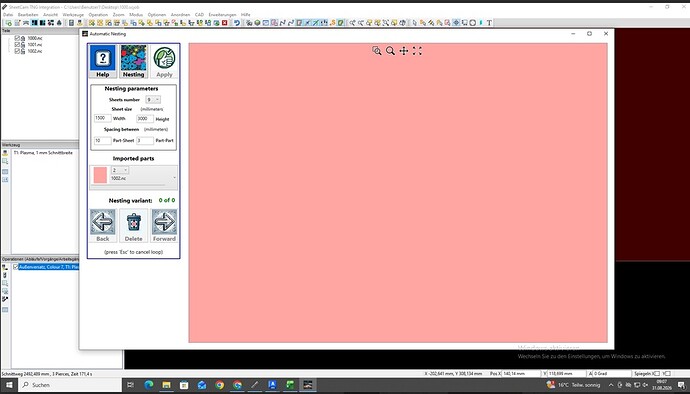This screenshot has width=690, height=394.
Task: Select T1 Plasma tool entry
Action: [43, 153]
